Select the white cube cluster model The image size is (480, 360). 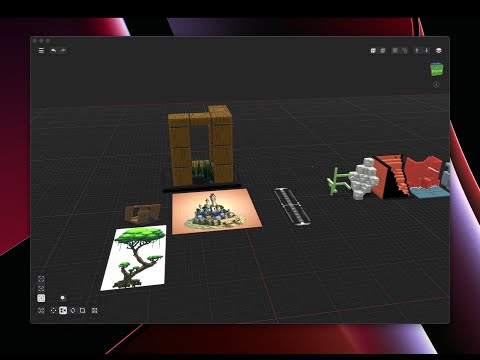pyautogui.click(x=364, y=179)
